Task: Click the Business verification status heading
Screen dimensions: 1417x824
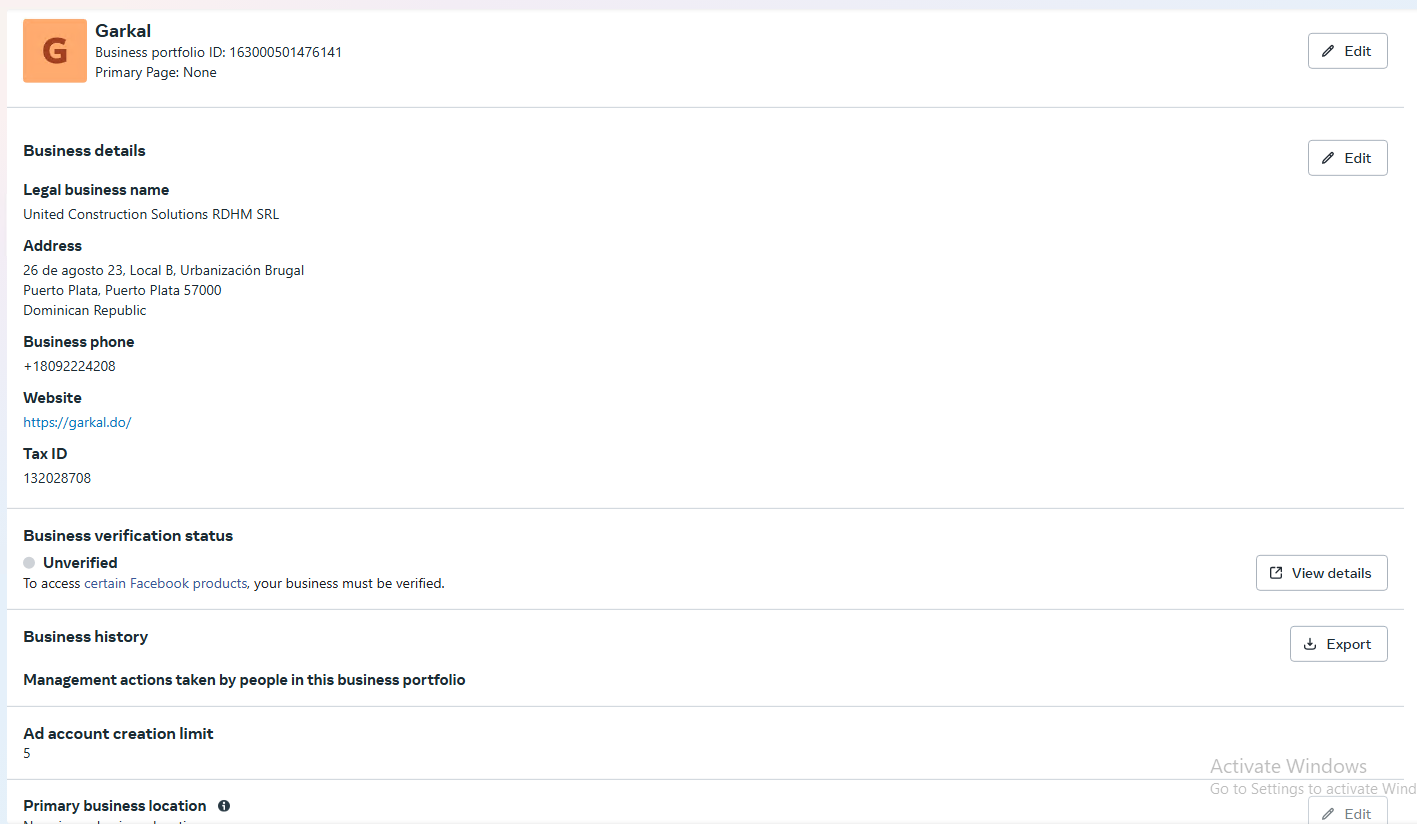Action: click(128, 536)
